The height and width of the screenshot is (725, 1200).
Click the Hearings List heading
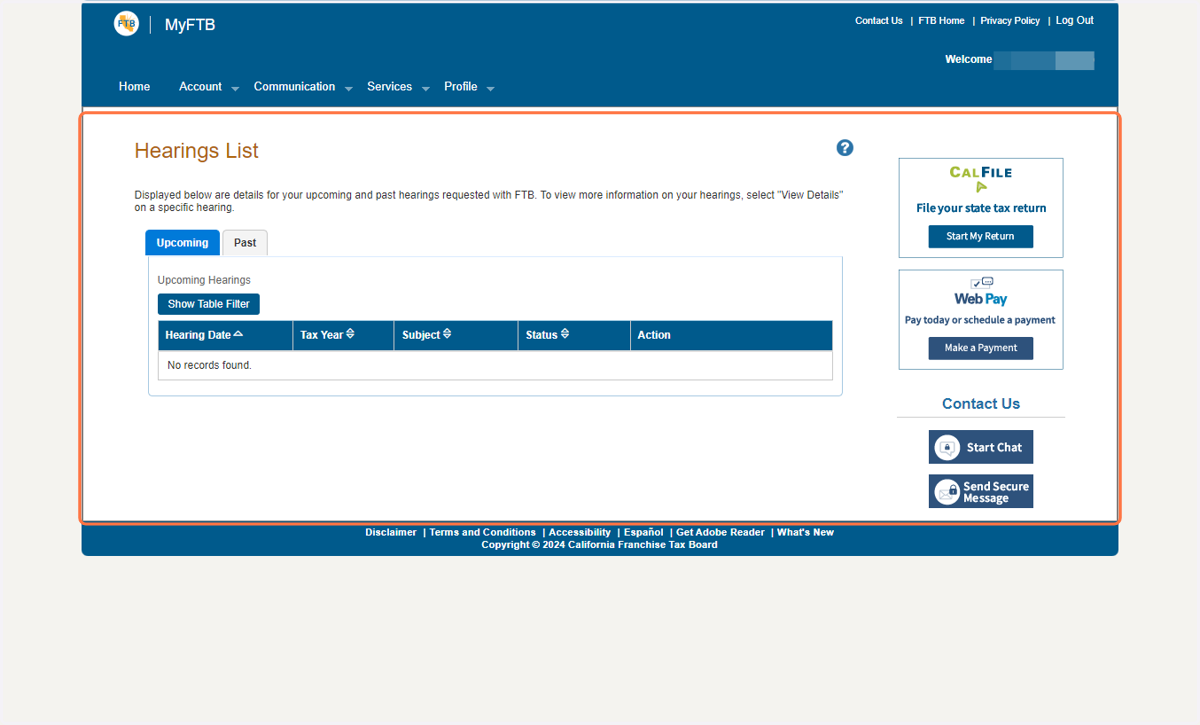click(x=197, y=151)
